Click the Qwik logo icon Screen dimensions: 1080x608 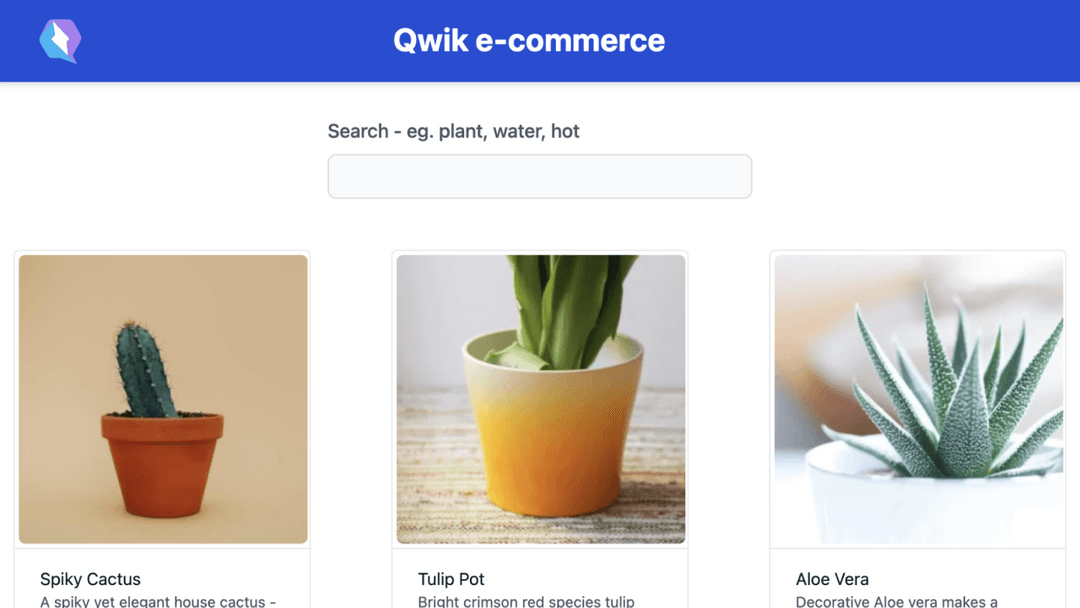click(x=60, y=41)
